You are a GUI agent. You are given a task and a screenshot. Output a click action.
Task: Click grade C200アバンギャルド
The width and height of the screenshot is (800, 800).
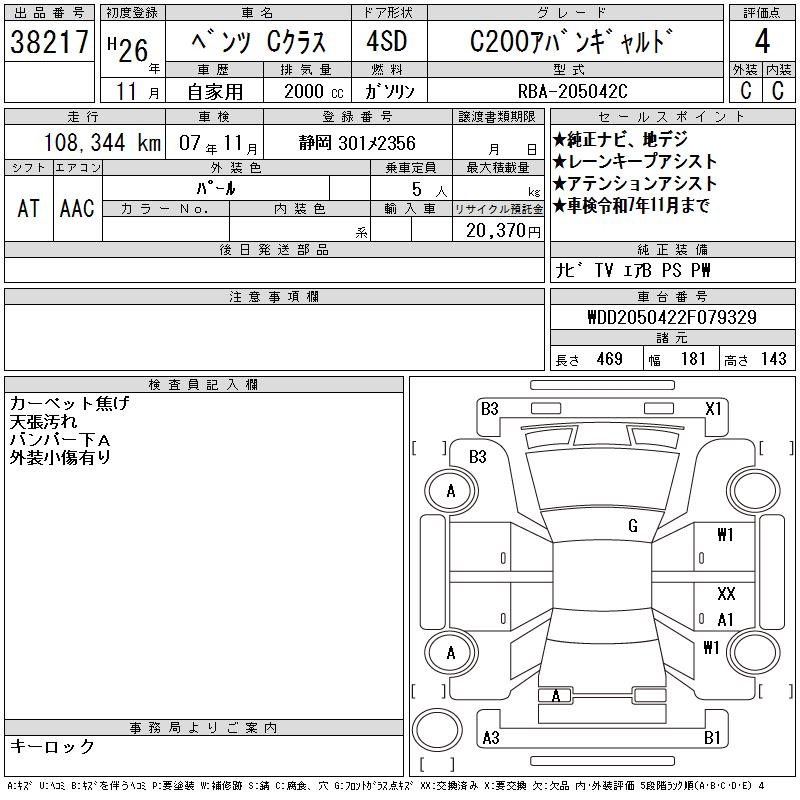pyautogui.click(x=571, y=41)
